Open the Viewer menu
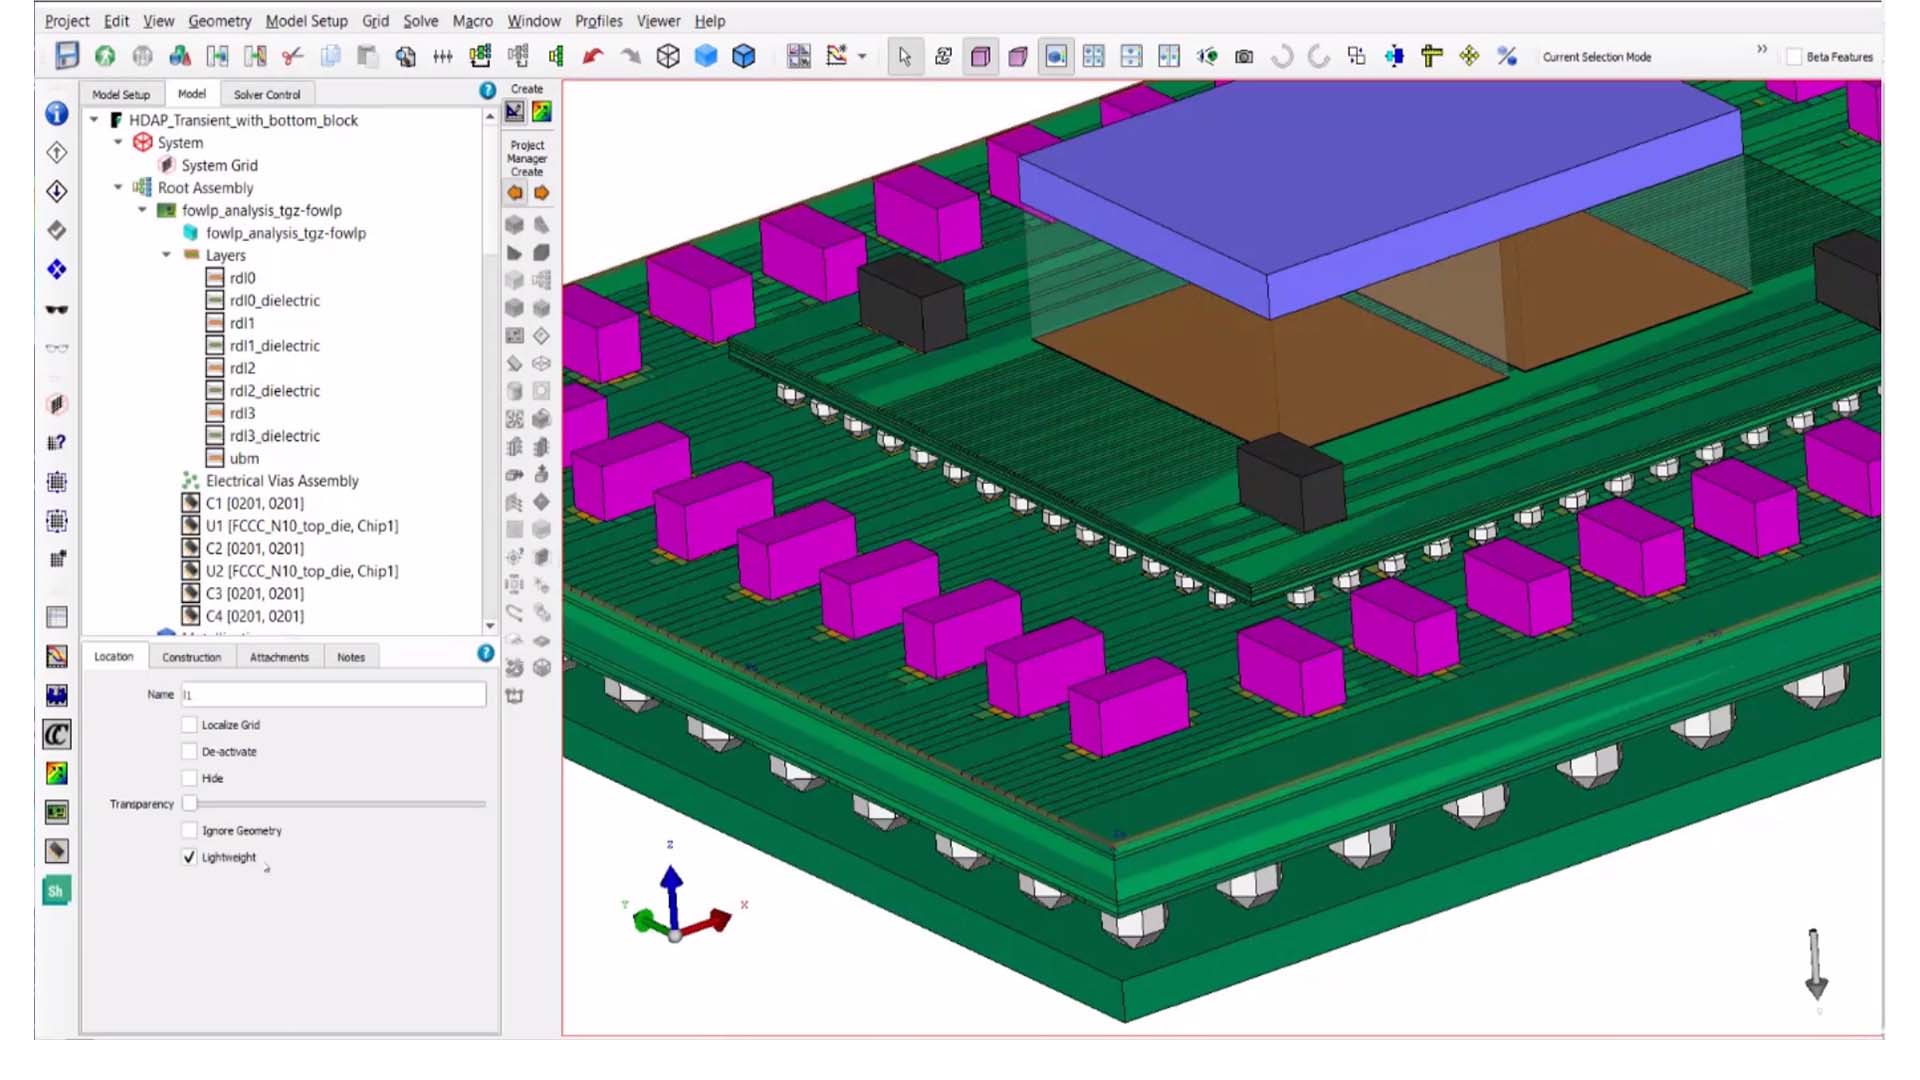1920x1080 pixels. pos(658,21)
